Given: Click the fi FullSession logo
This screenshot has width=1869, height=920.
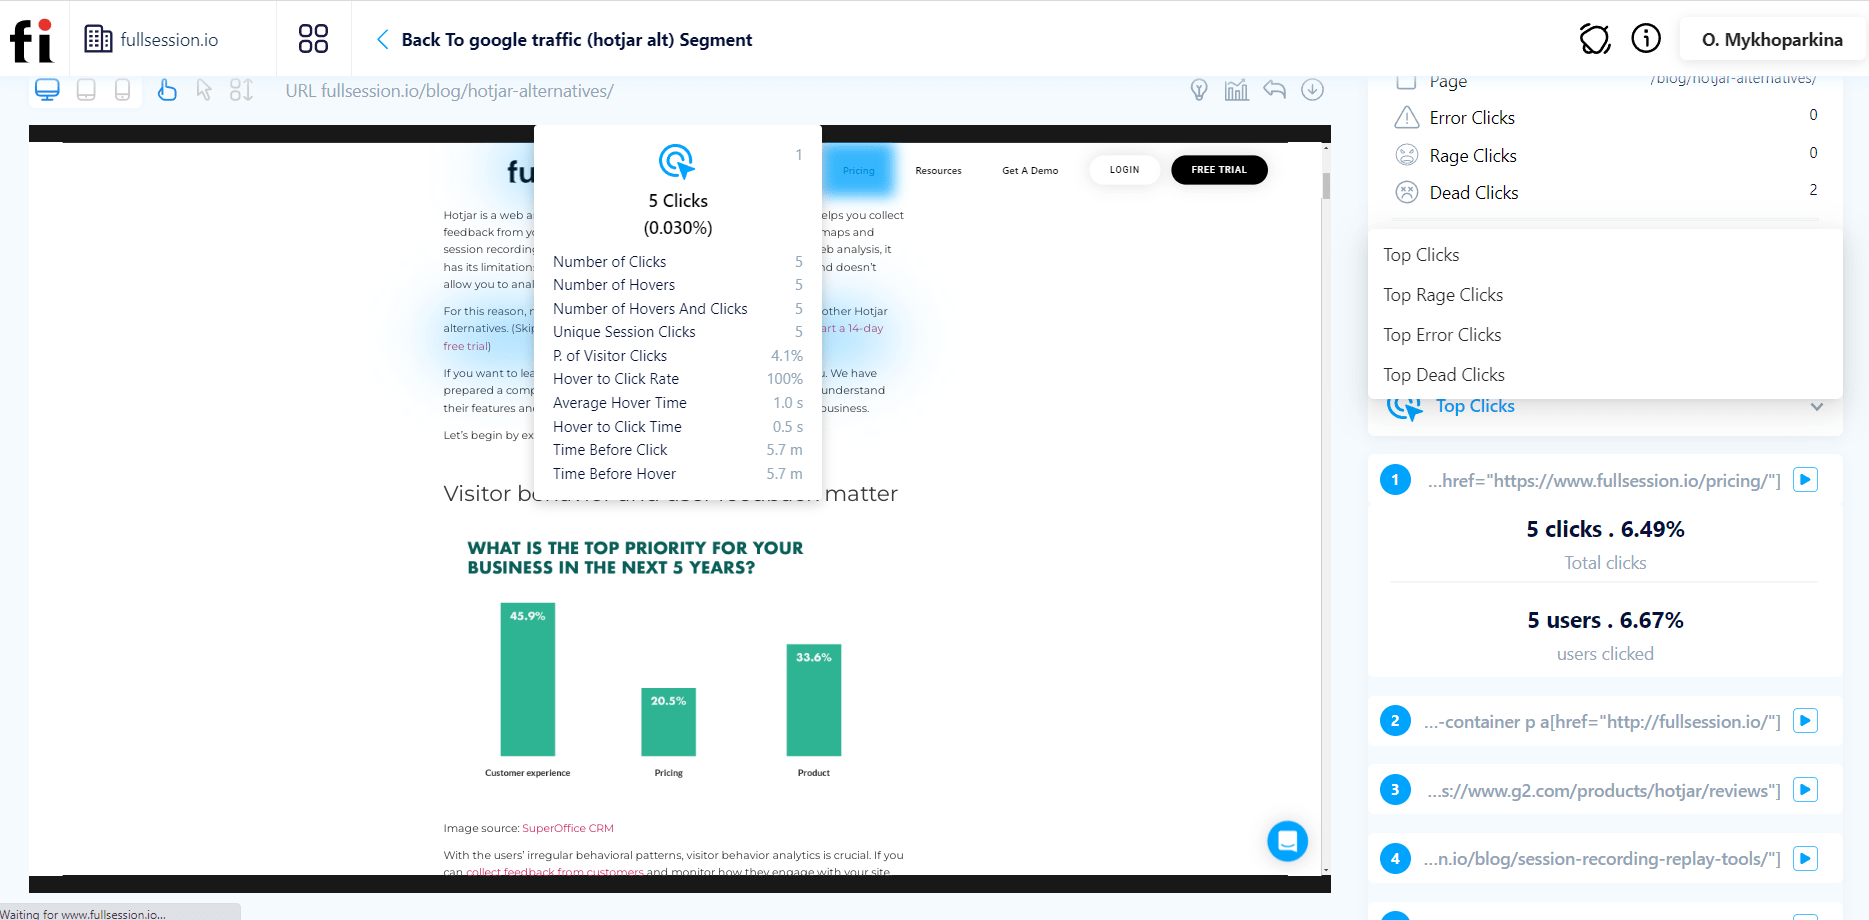Looking at the screenshot, I should [x=31, y=40].
